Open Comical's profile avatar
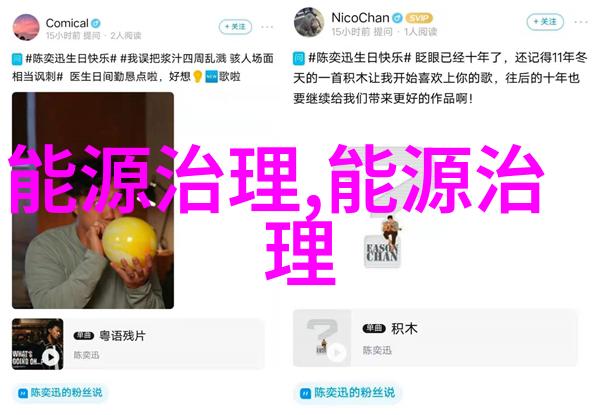 tap(26, 27)
